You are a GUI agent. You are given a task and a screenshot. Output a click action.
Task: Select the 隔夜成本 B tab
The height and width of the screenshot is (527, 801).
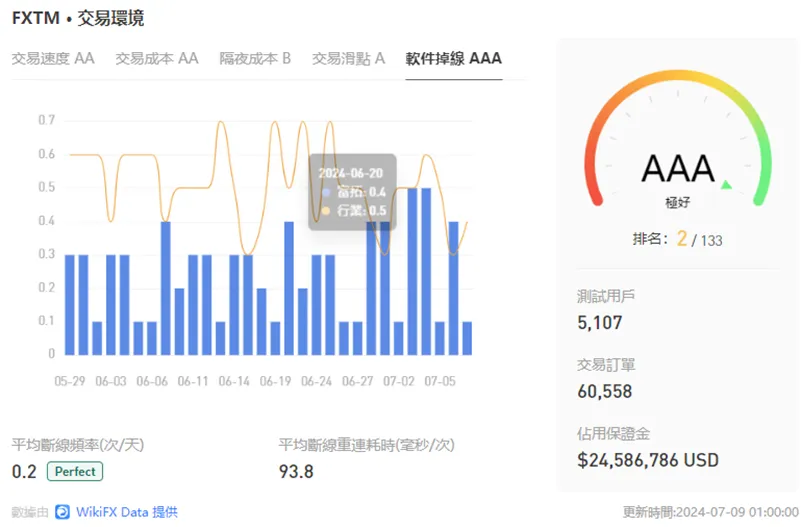click(x=255, y=58)
